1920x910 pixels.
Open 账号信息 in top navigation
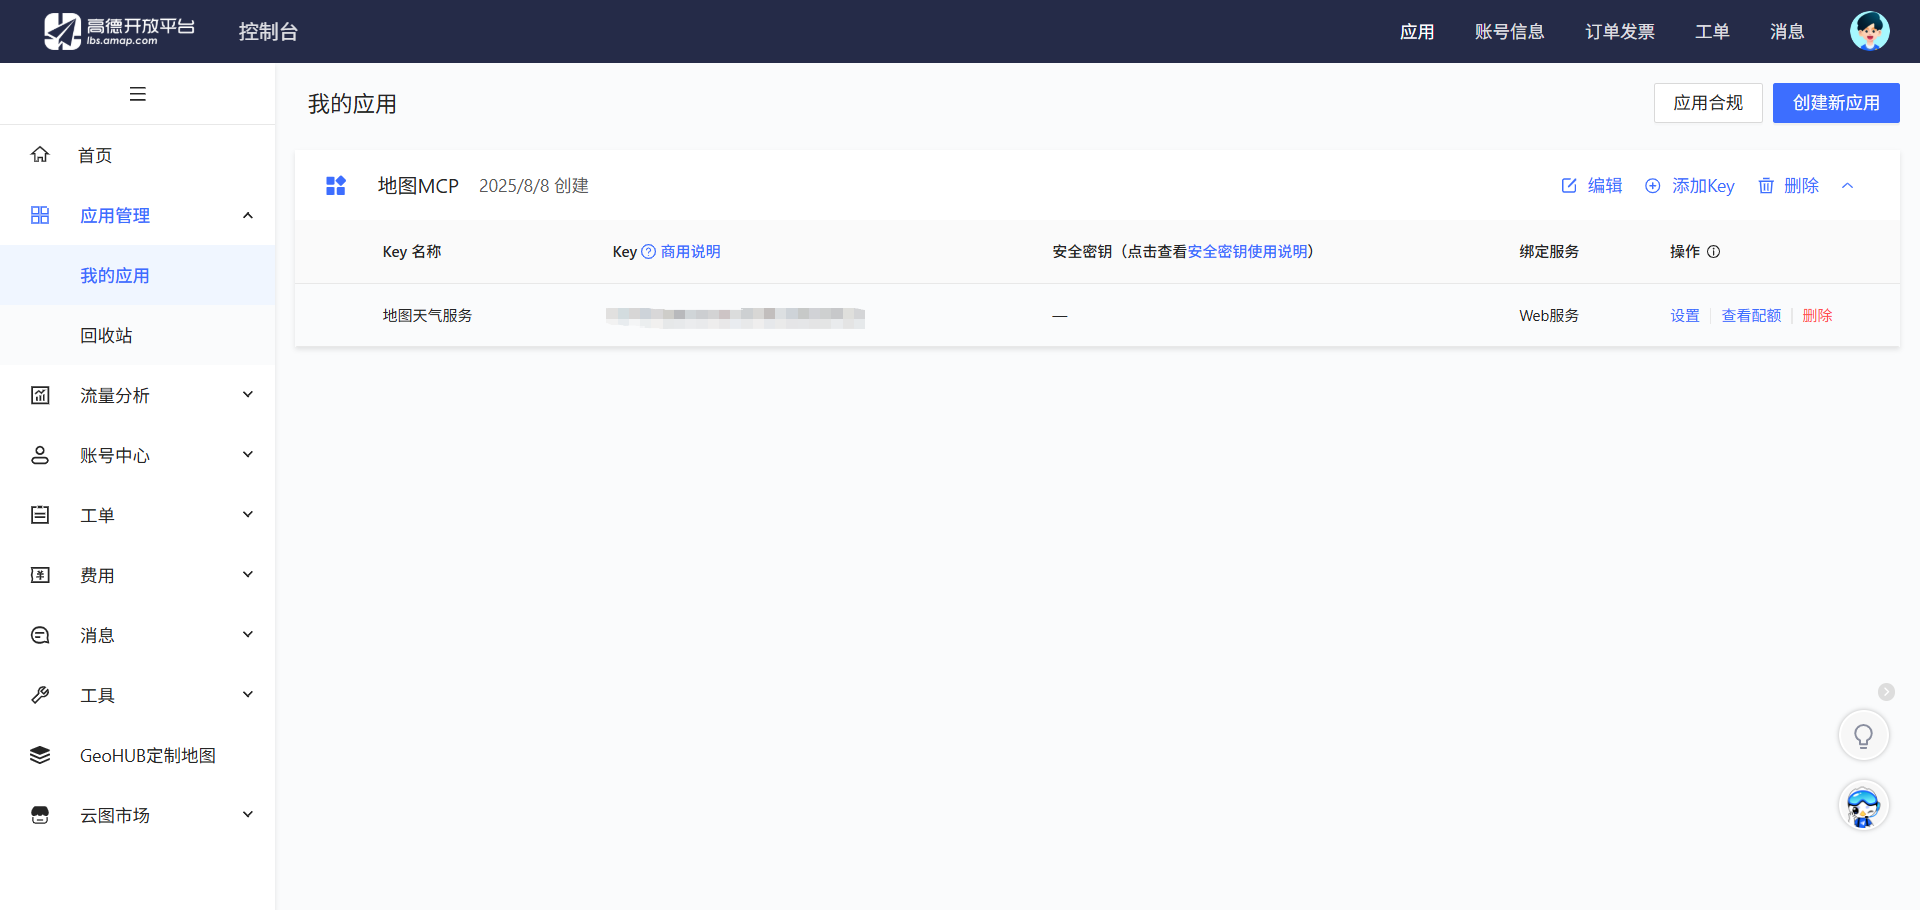coord(1509,32)
